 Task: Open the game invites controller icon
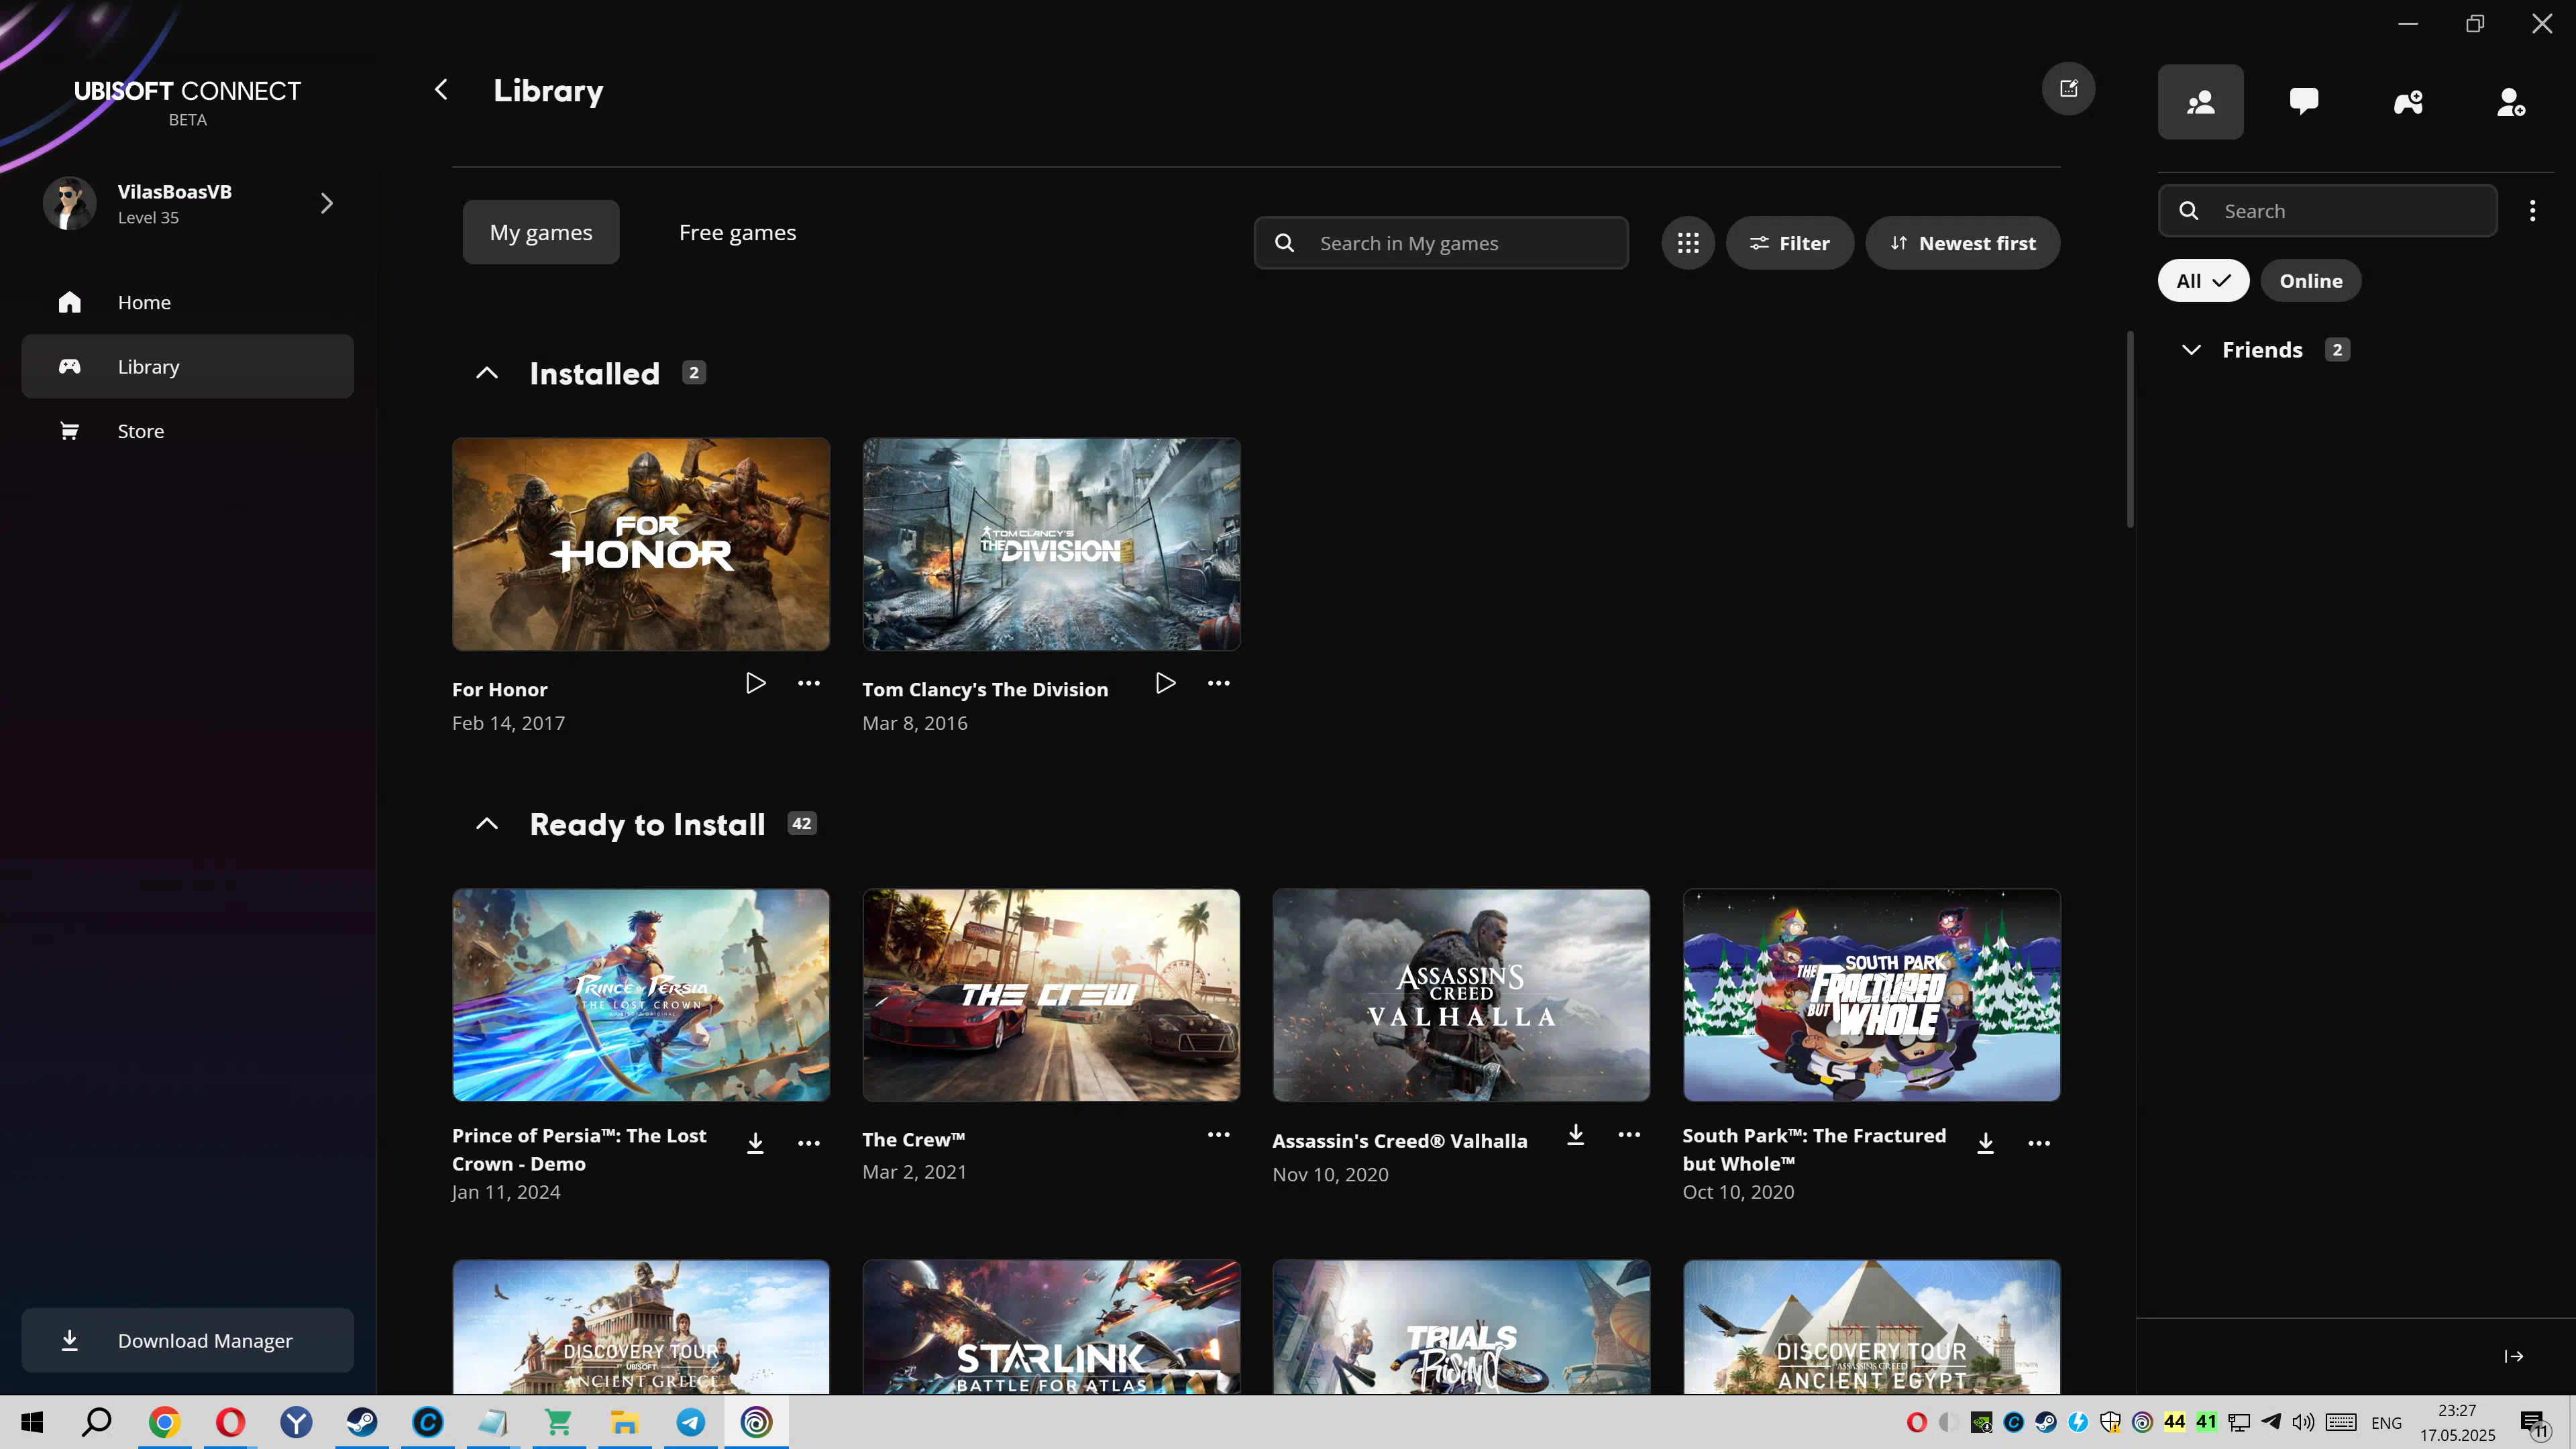[2408, 102]
